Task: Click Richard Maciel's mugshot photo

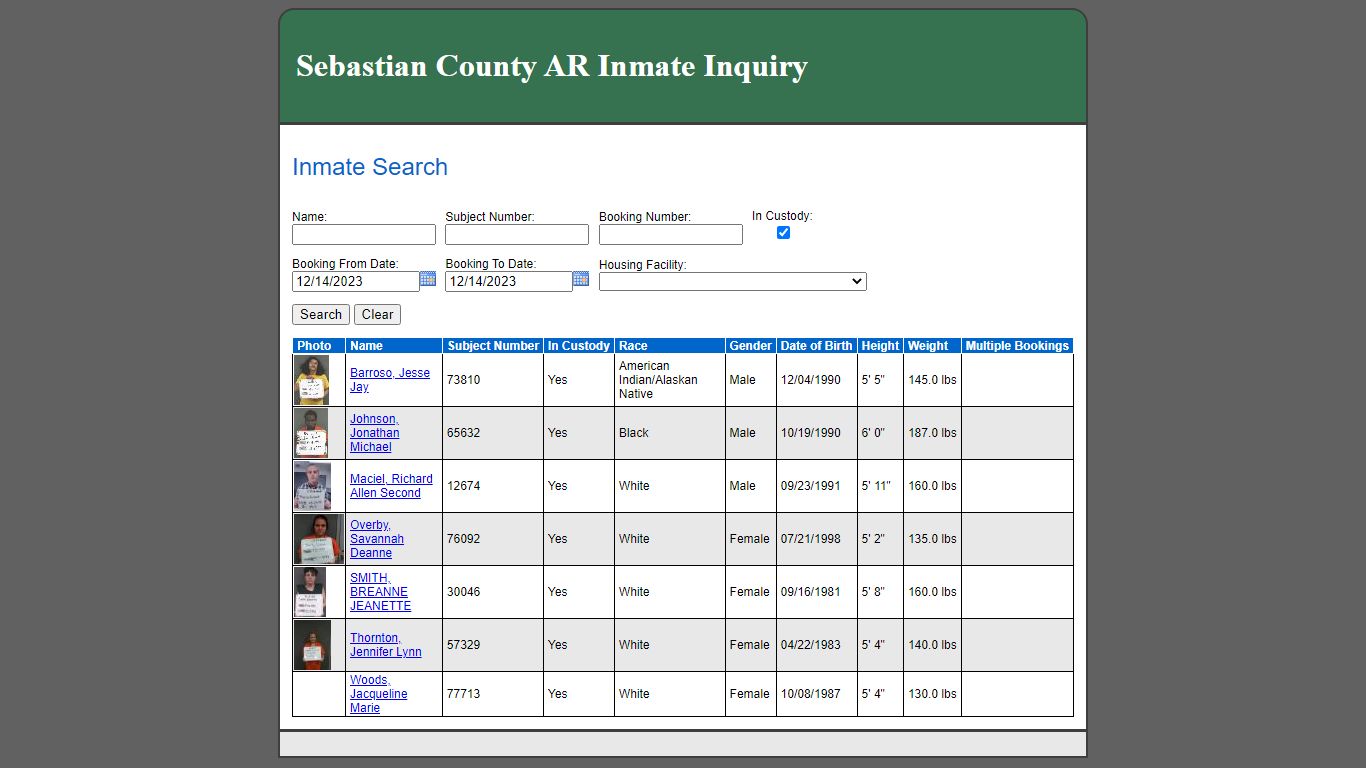Action: tap(312, 486)
